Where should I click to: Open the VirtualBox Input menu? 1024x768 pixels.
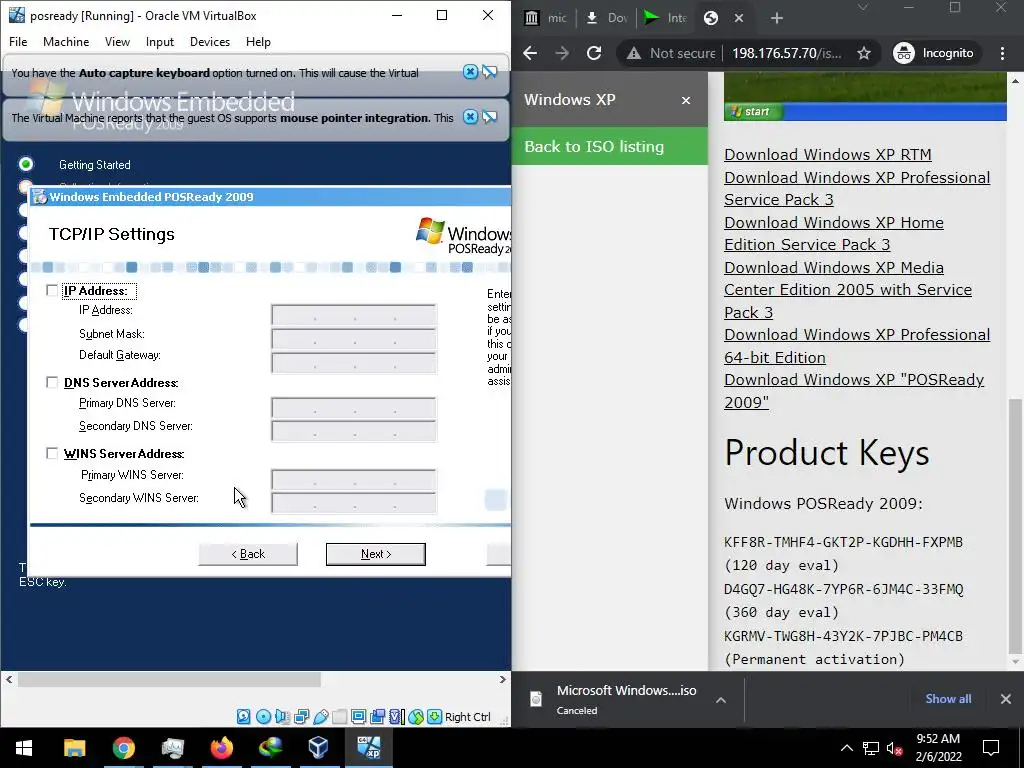(x=159, y=42)
